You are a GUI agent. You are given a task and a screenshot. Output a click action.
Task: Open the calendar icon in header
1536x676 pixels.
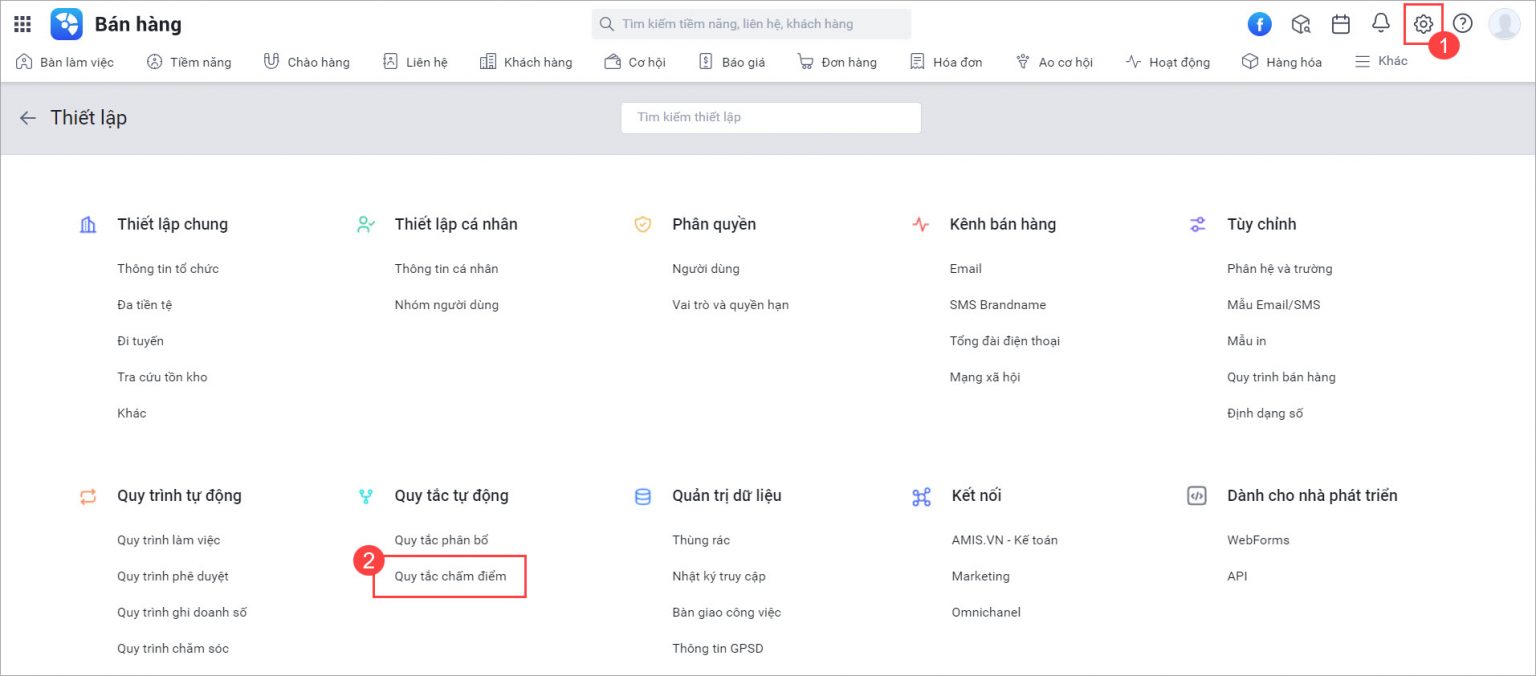(1341, 24)
